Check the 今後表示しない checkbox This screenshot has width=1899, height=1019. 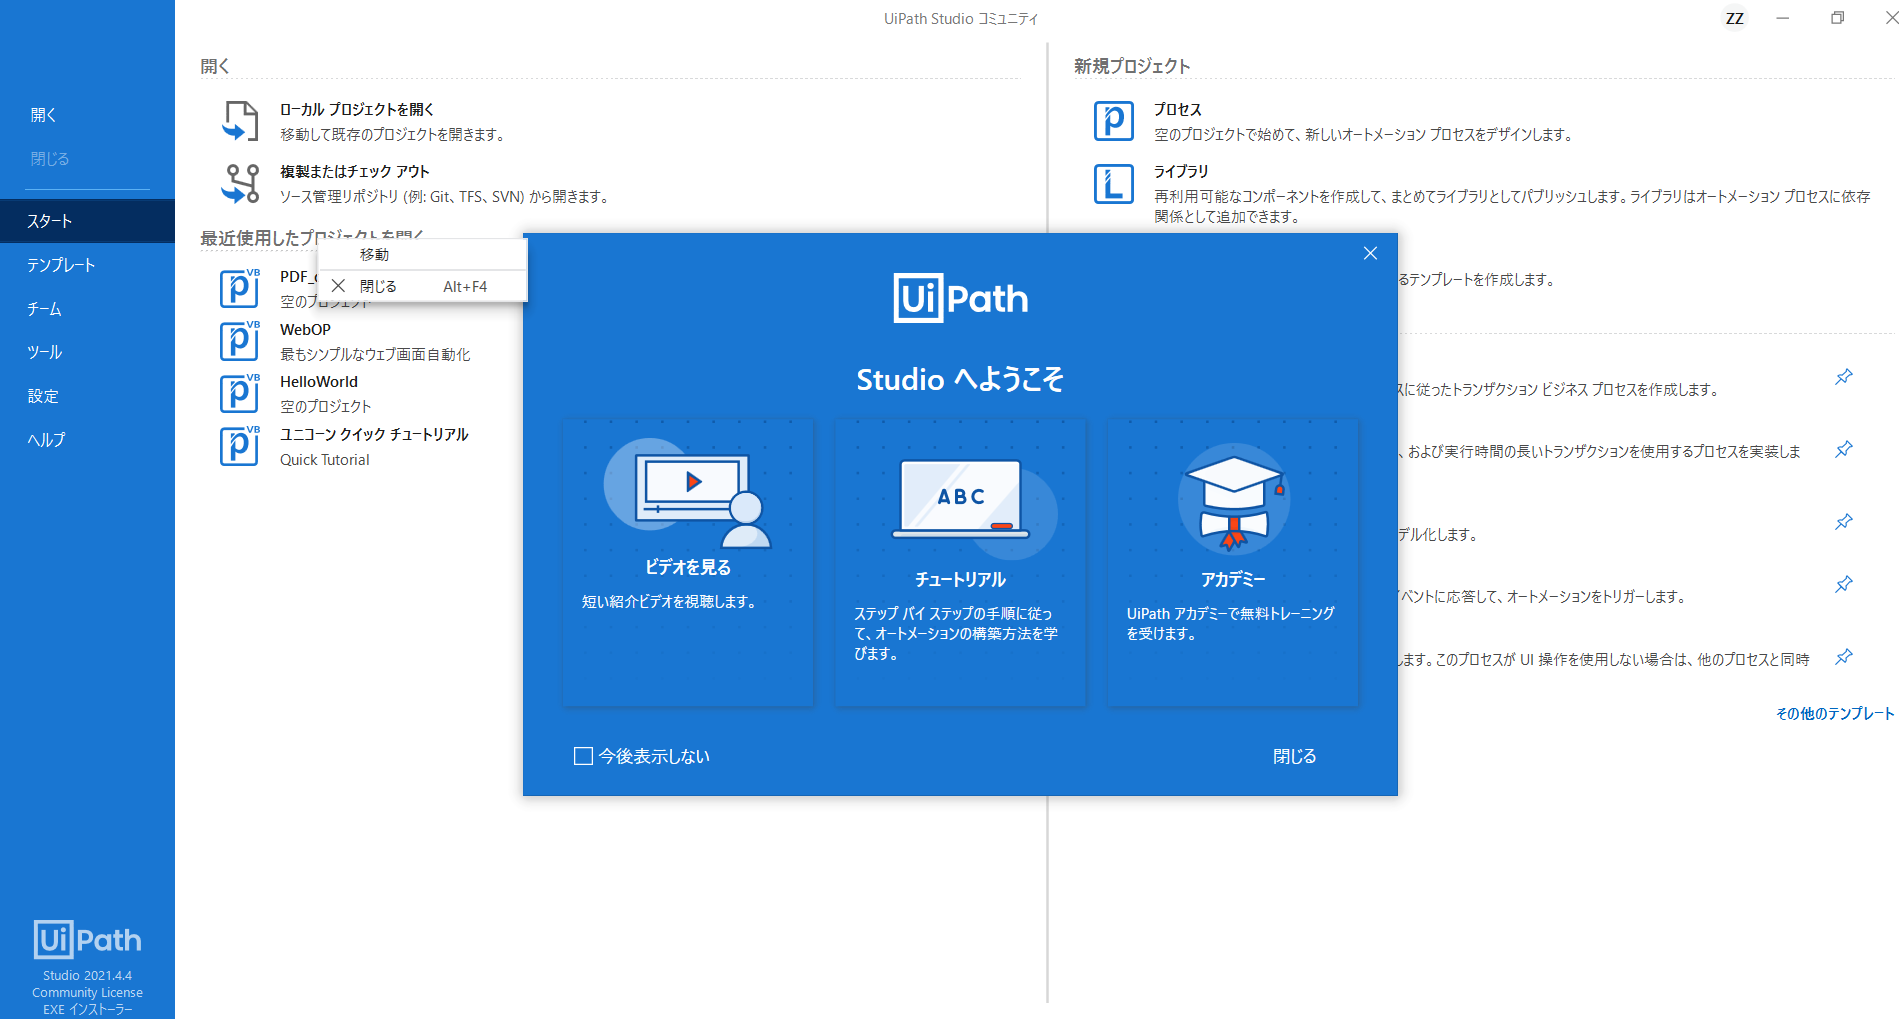pos(583,756)
